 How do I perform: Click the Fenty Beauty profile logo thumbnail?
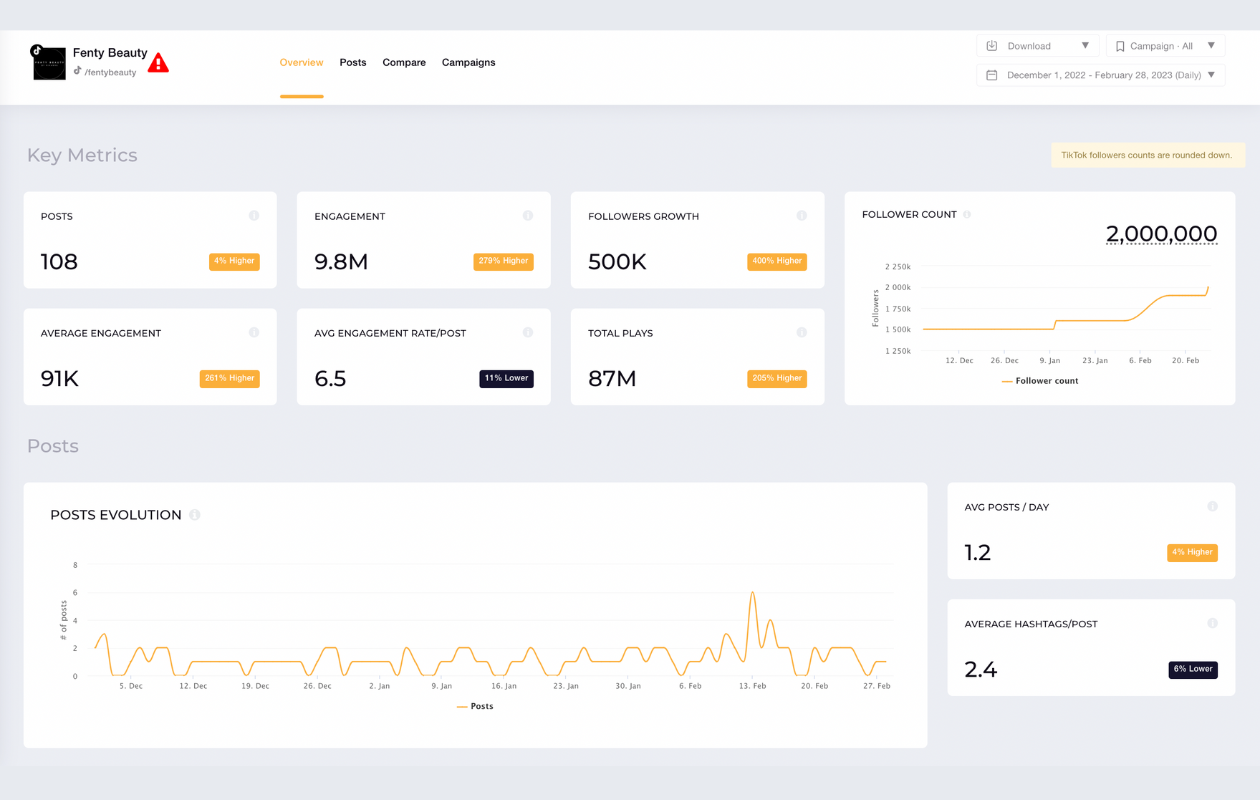tap(49, 63)
